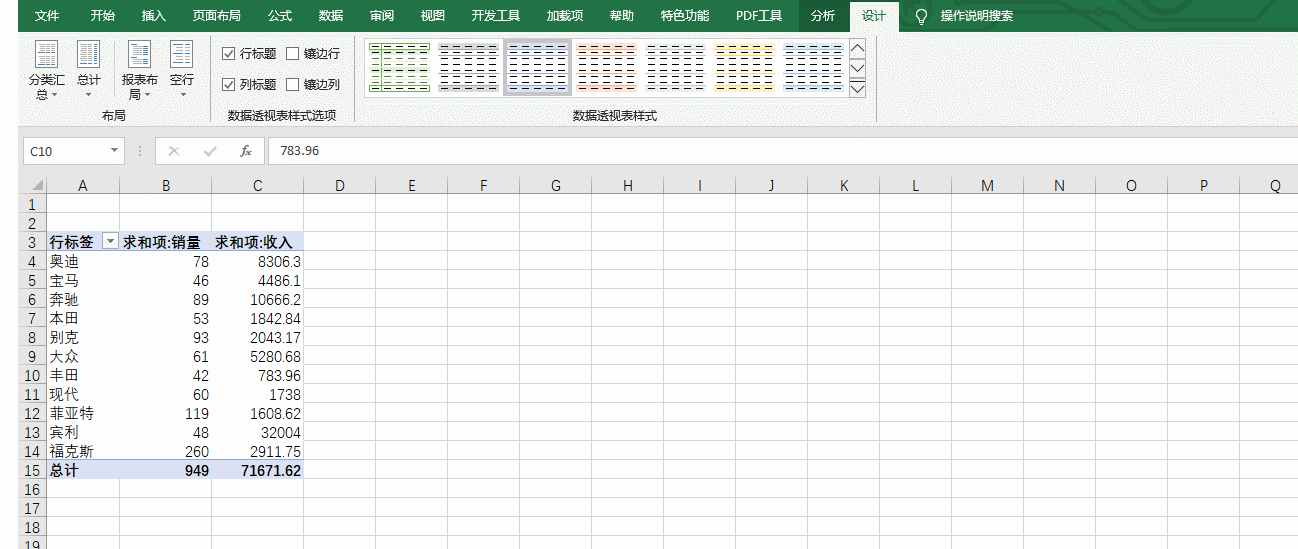Viewport: 1298px width, 549px height.
Task: Open the 分类汇总 subtotals button
Action: tap(46, 70)
